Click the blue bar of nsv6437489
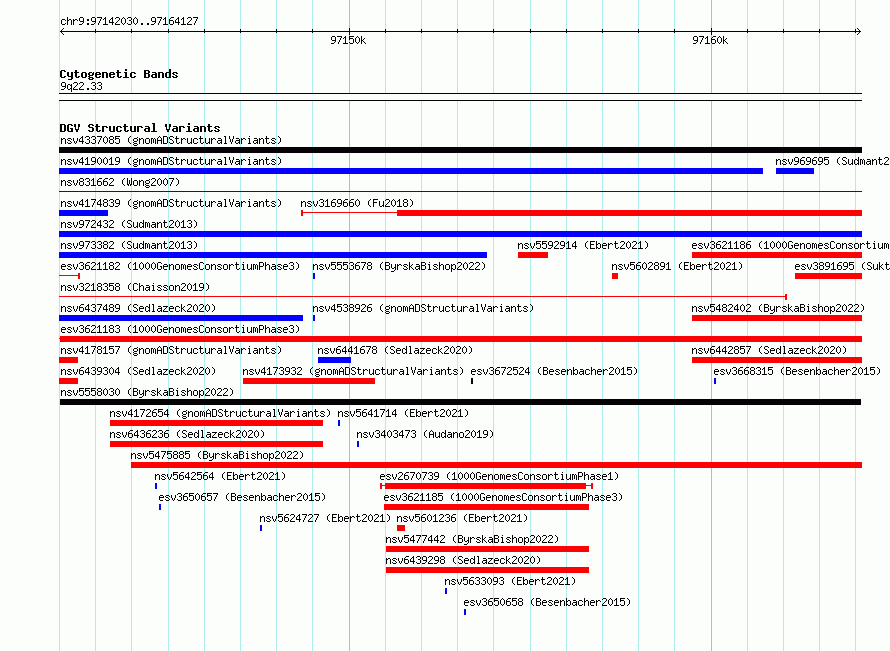Image resolution: width=890 pixels, height=651 pixels. pos(181,318)
